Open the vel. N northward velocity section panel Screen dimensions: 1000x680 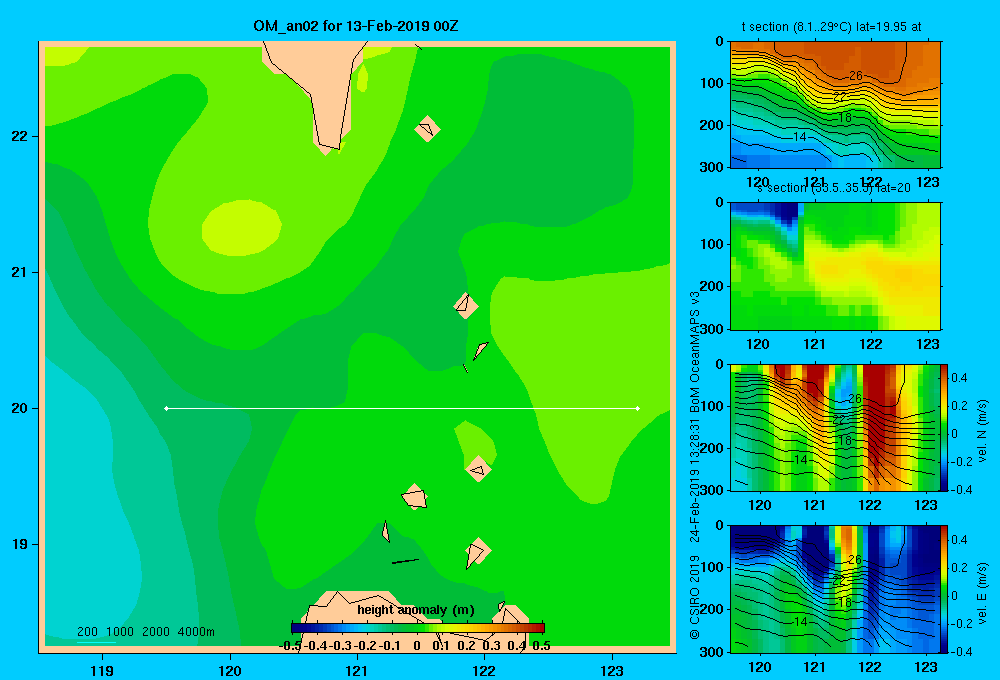point(835,427)
